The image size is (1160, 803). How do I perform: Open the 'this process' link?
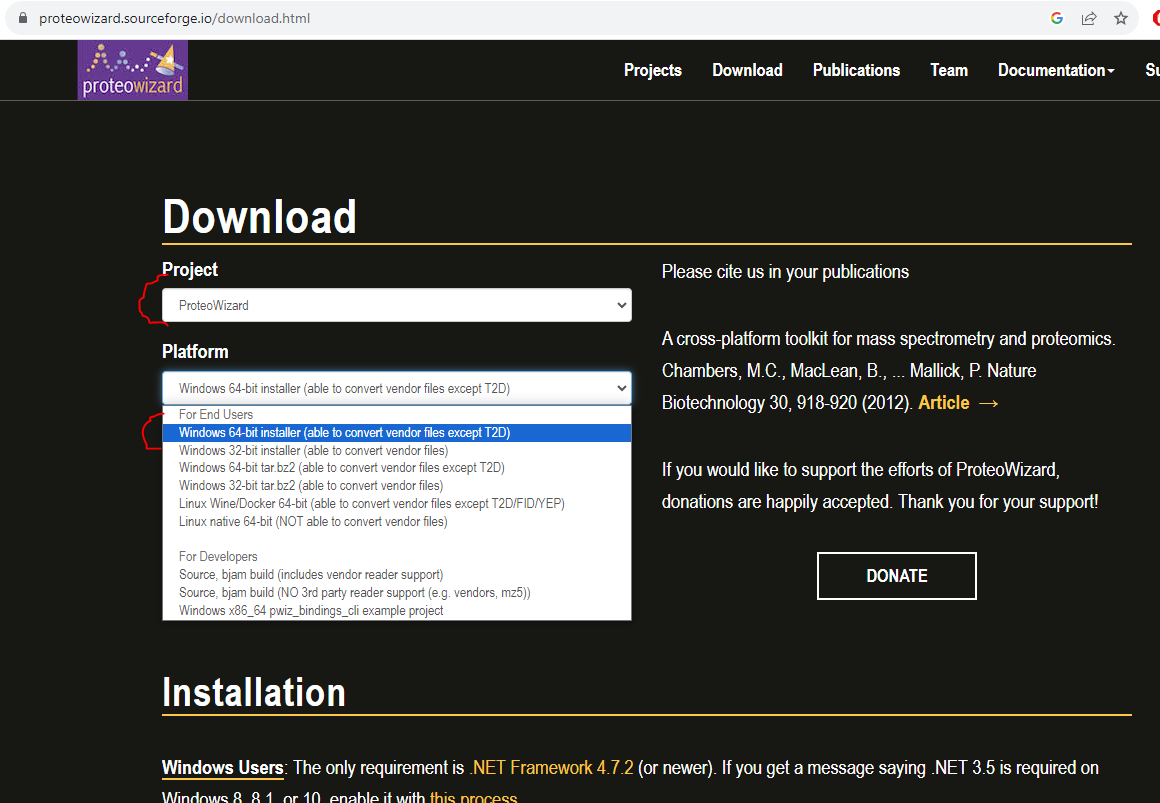(x=473, y=797)
